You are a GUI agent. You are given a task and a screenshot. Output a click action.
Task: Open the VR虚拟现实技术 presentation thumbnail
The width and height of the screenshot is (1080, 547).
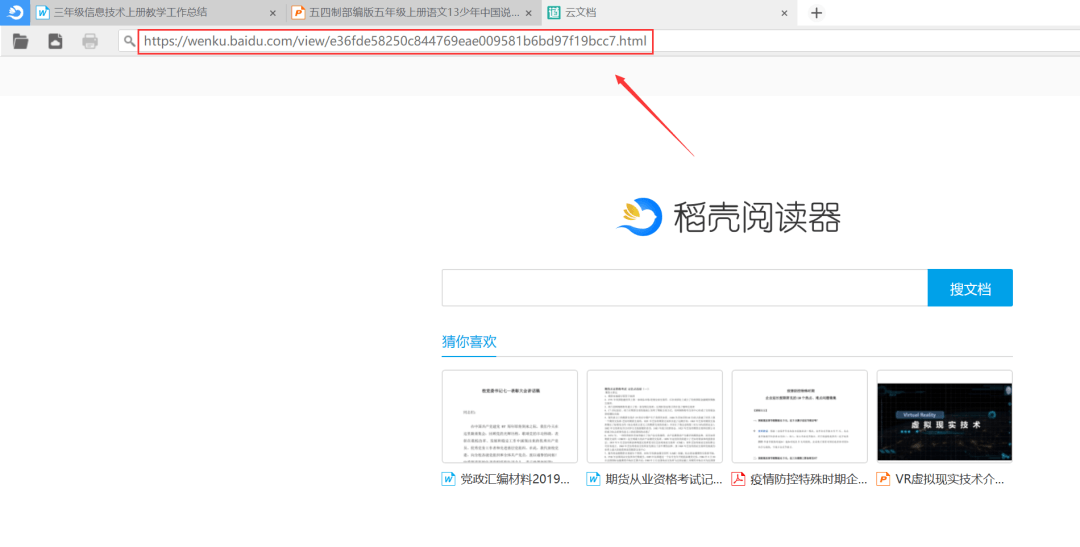944,417
